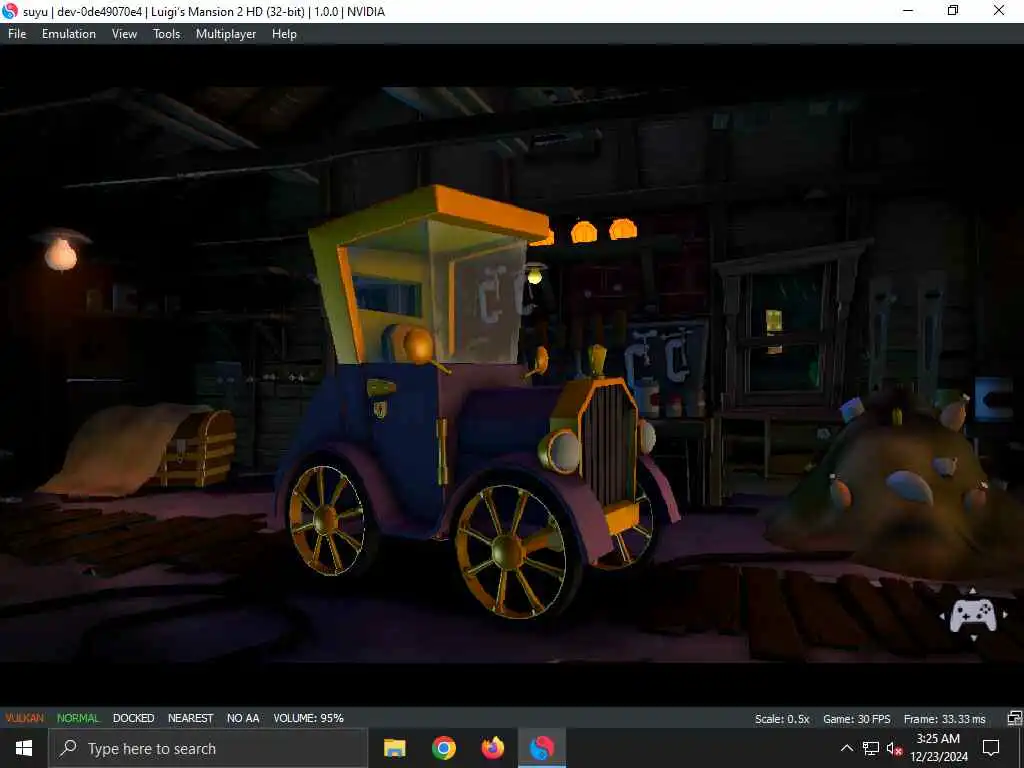Toggle the VULKAN graphics API indicator
Viewport: 1024px width, 768px height.
pyautogui.click(x=25, y=718)
